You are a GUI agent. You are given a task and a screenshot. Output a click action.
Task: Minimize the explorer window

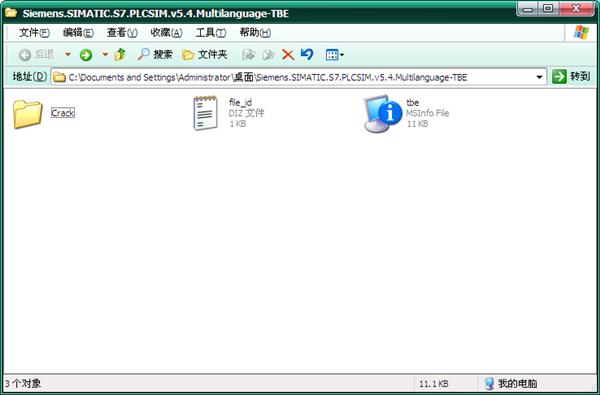[x=528, y=9]
